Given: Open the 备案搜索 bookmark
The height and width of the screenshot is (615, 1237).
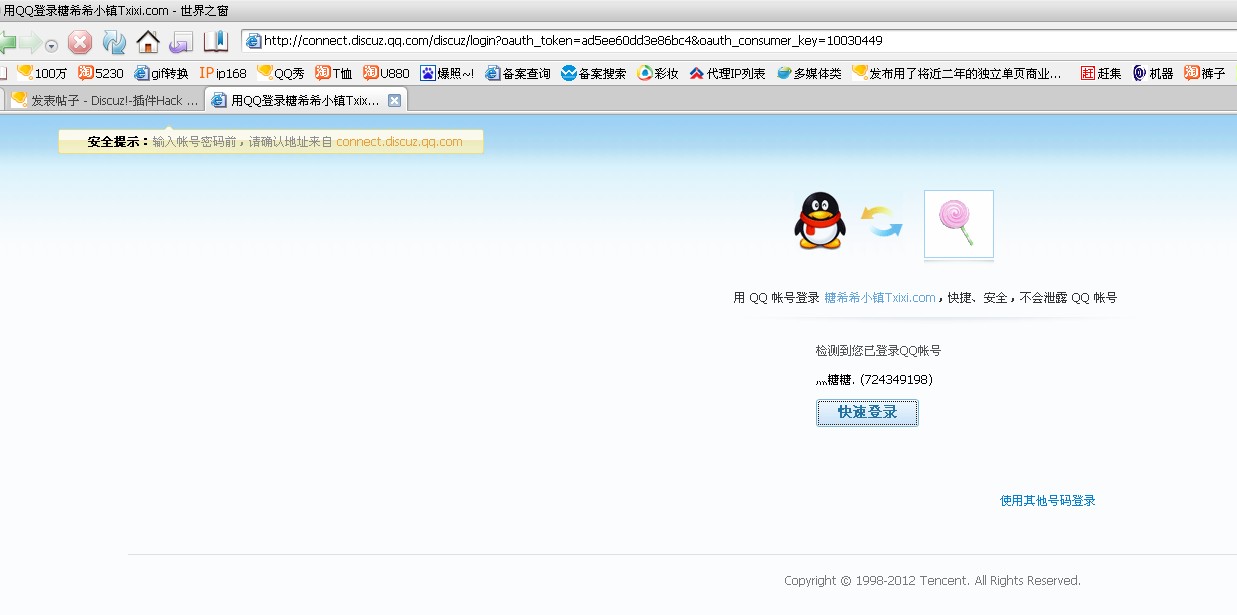Looking at the screenshot, I should pyautogui.click(x=594, y=73).
